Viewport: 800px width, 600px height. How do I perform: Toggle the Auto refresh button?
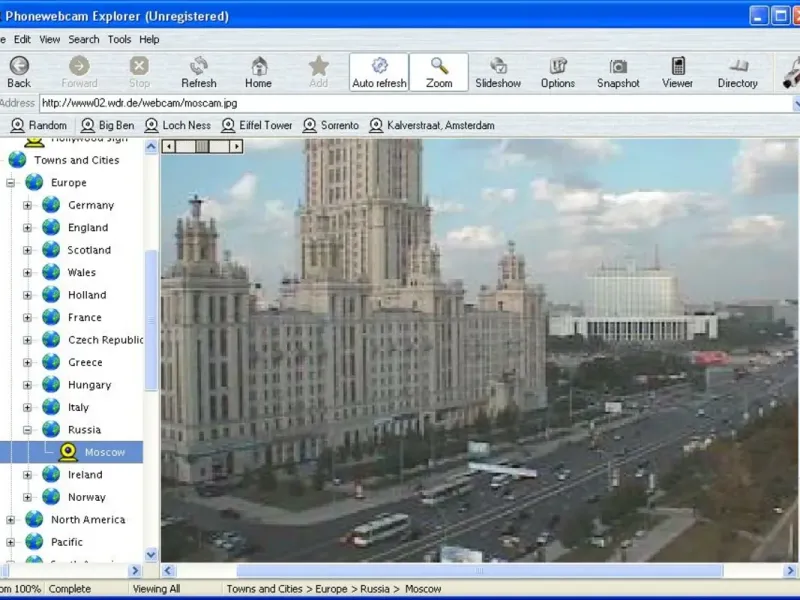pyautogui.click(x=379, y=72)
